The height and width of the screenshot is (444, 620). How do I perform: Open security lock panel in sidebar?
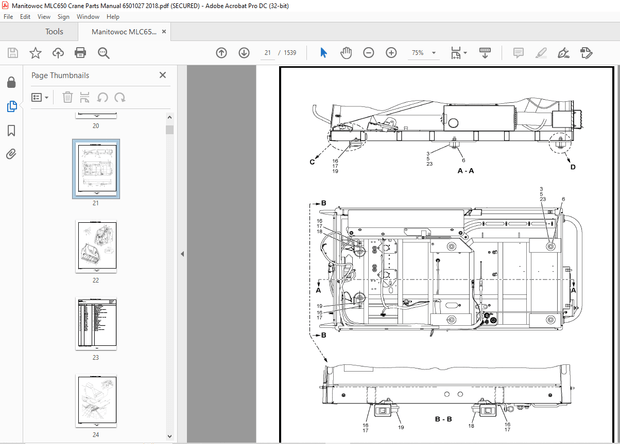(11, 82)
